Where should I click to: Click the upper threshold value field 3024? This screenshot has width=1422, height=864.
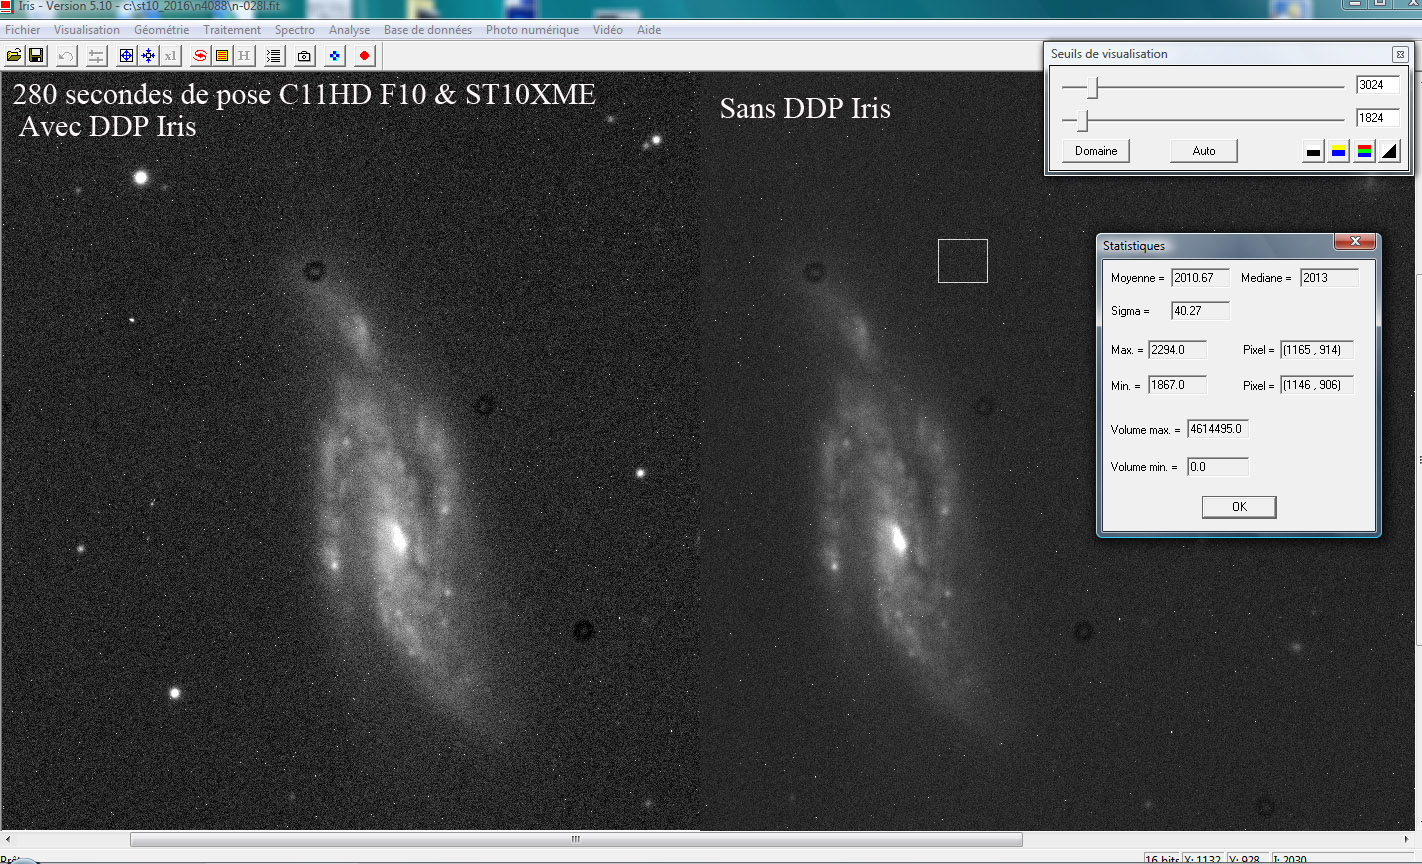click(x=1378, y=85)
